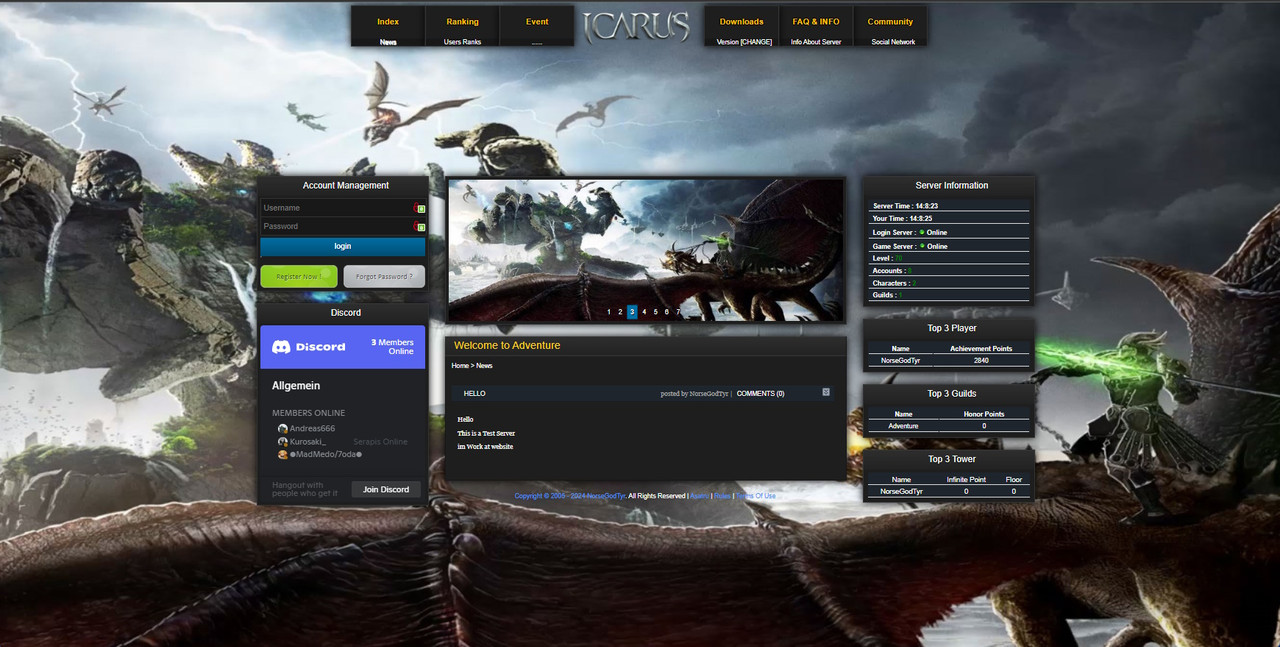
Task: Click posted by NorseGodTyr text
Action: [694, 394]
